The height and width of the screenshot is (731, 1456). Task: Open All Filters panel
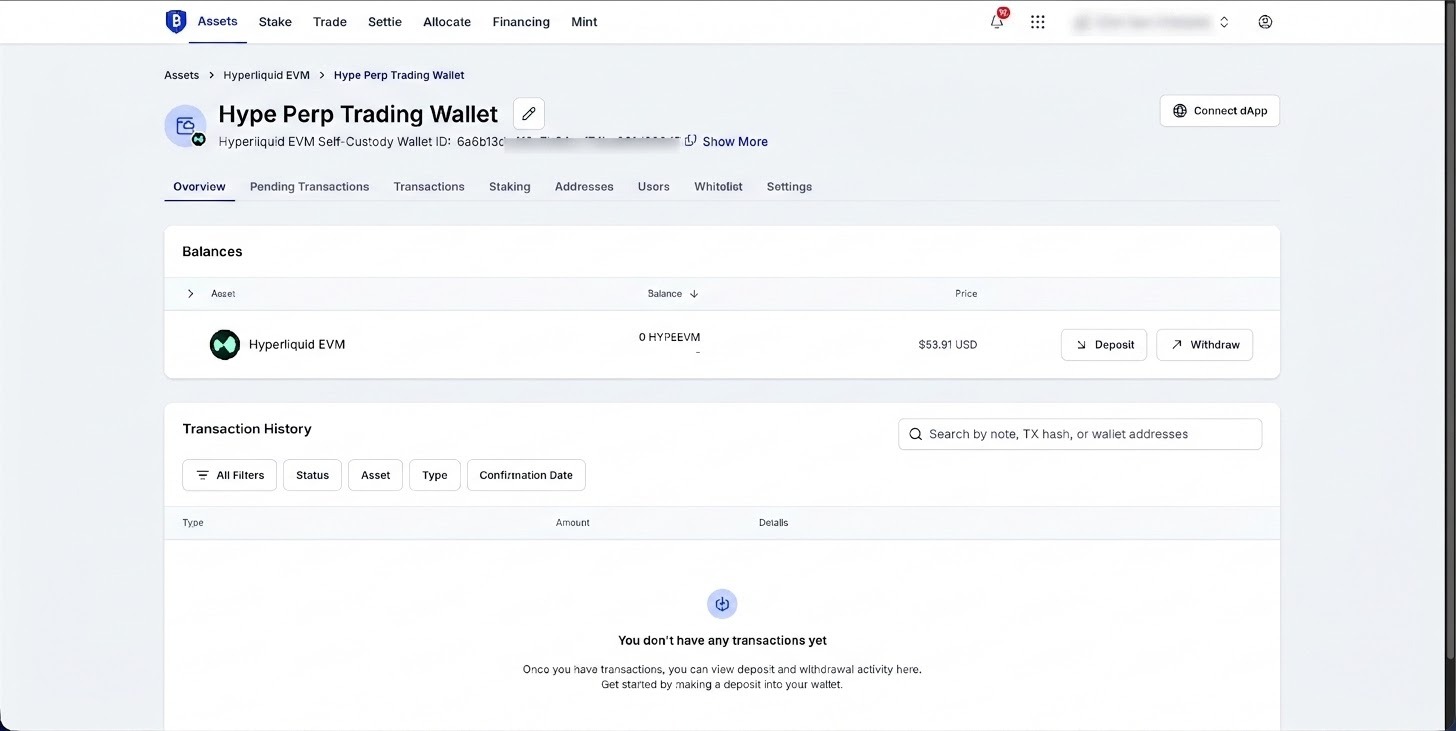(230, 475)
